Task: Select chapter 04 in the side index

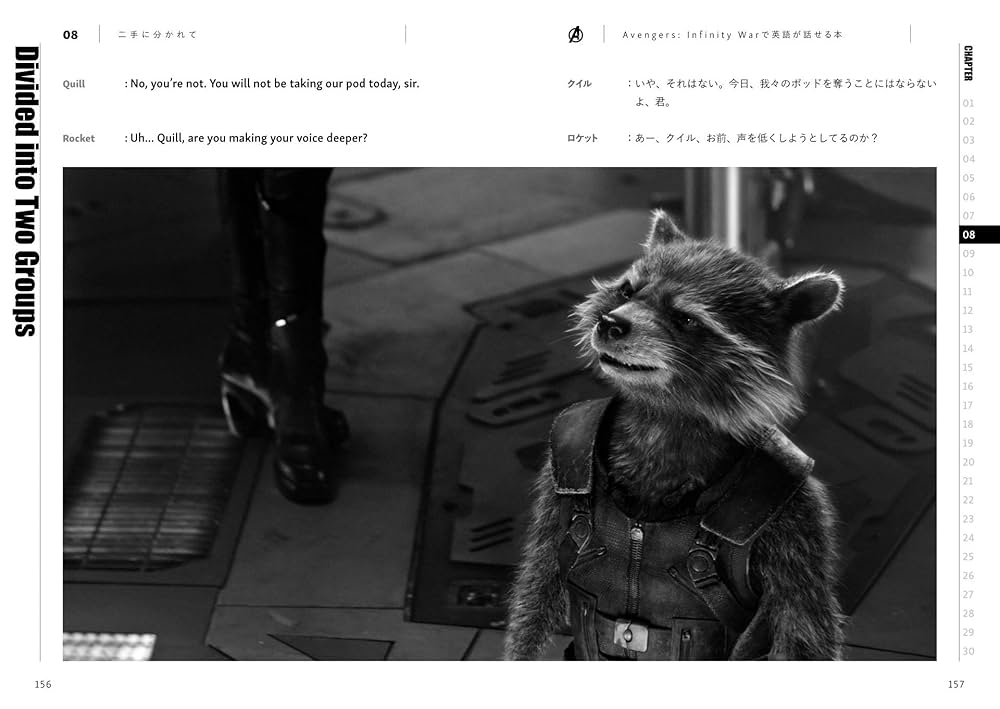Action: (x=969, y=159)
